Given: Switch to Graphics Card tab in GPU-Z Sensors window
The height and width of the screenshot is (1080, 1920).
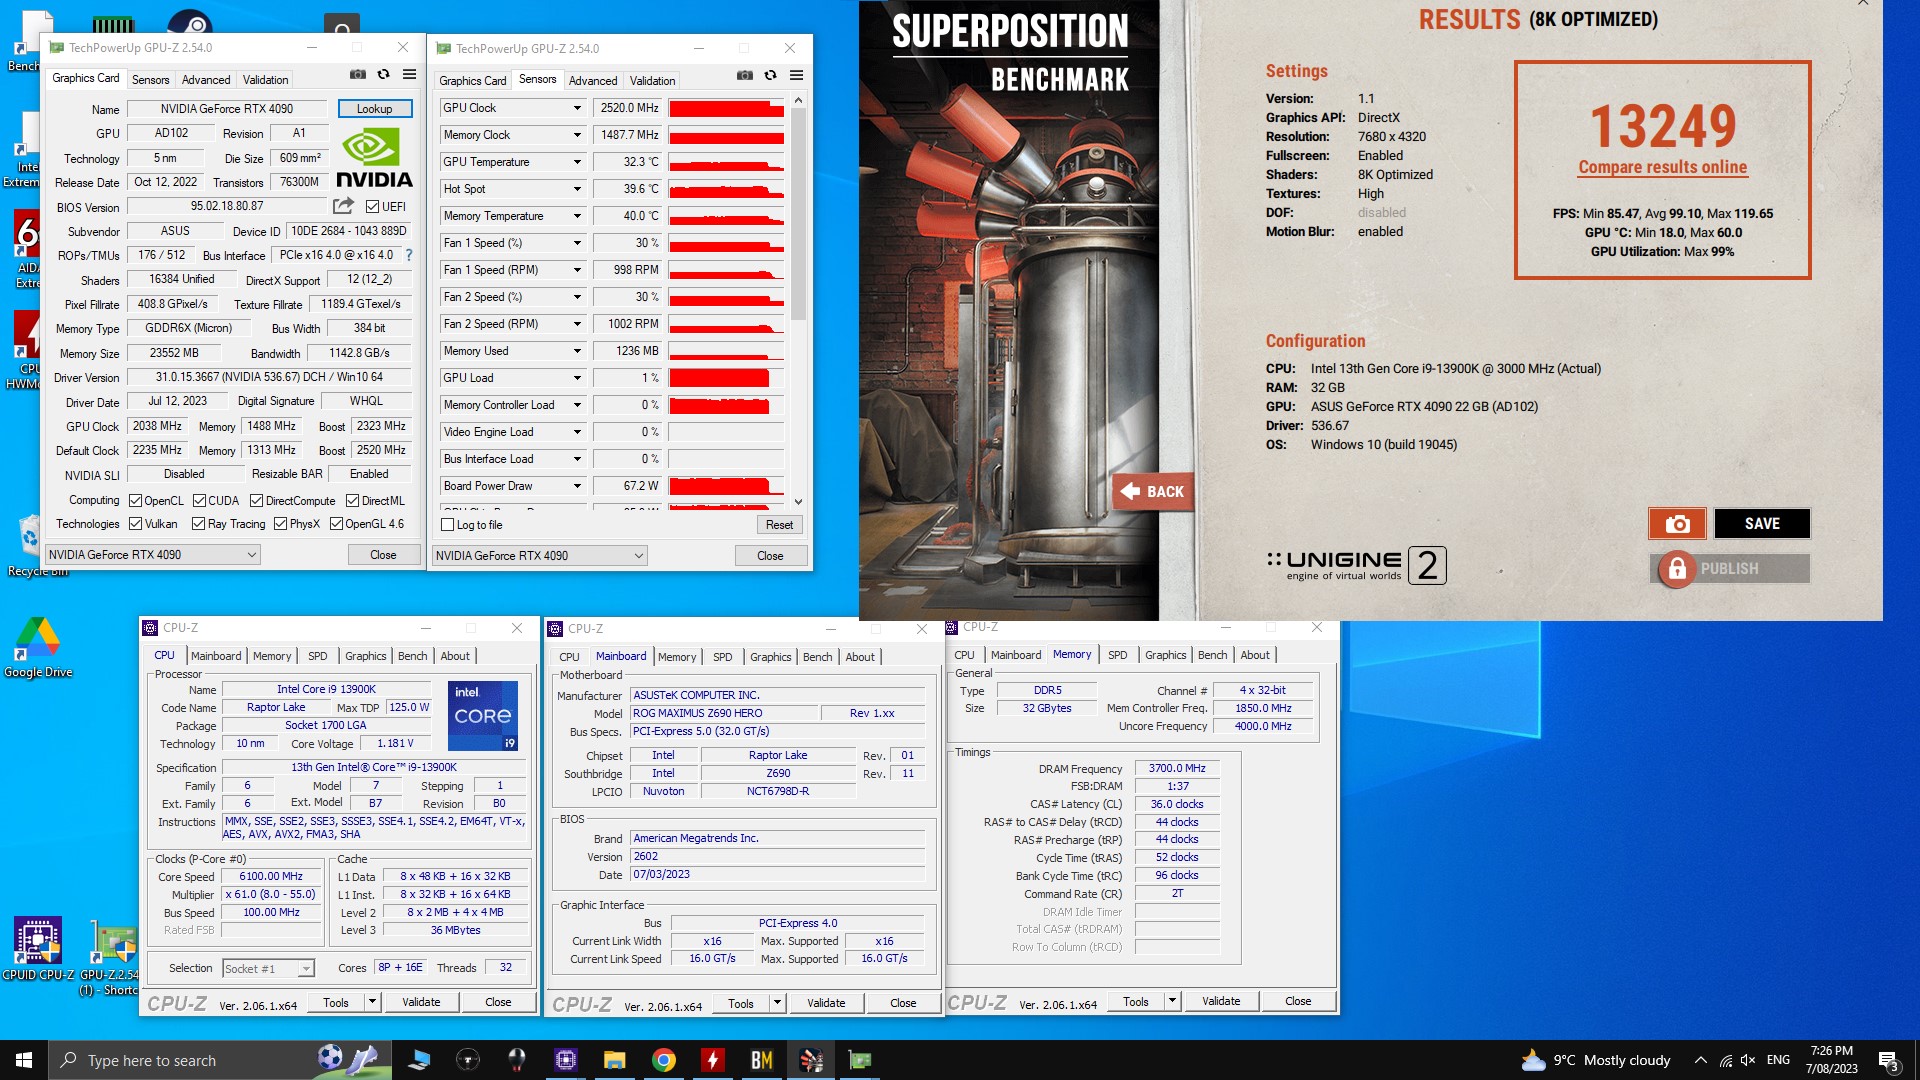Looking at the screenshot, I should tap(473, 81).
